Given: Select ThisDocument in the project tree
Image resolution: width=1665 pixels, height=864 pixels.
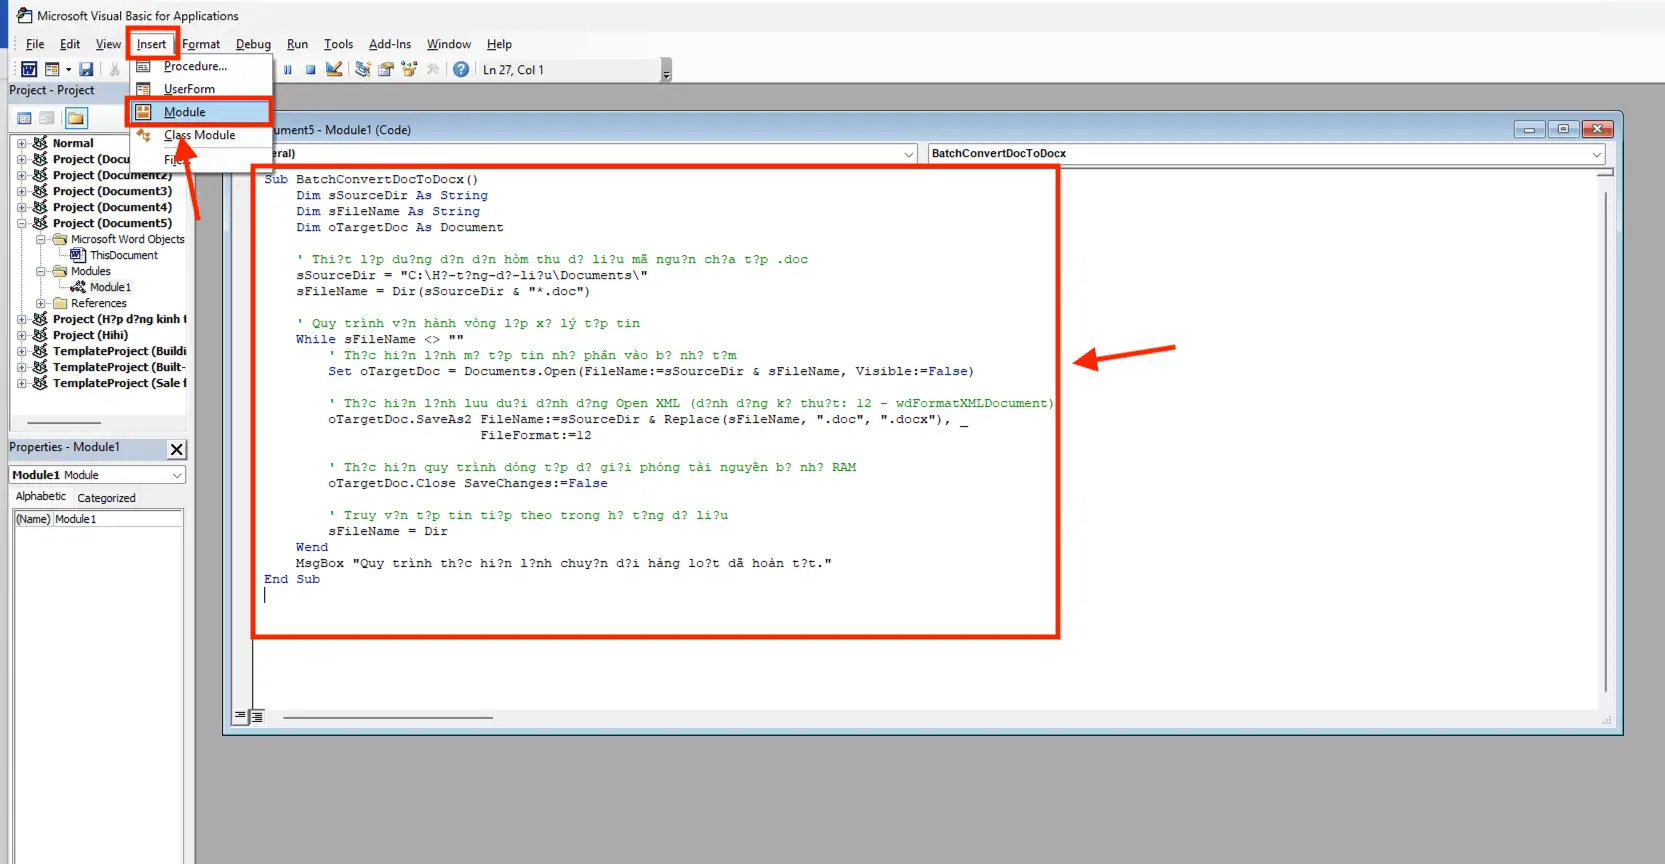Looking at the screenshot, I should 123,255.
